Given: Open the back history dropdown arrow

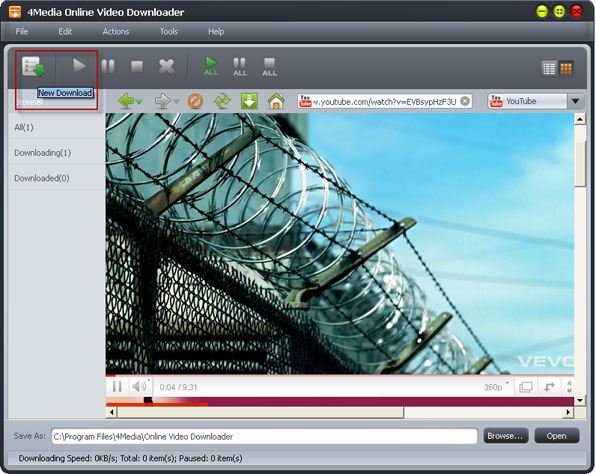Looking at the screenshot, I should [x=139, y=102].
